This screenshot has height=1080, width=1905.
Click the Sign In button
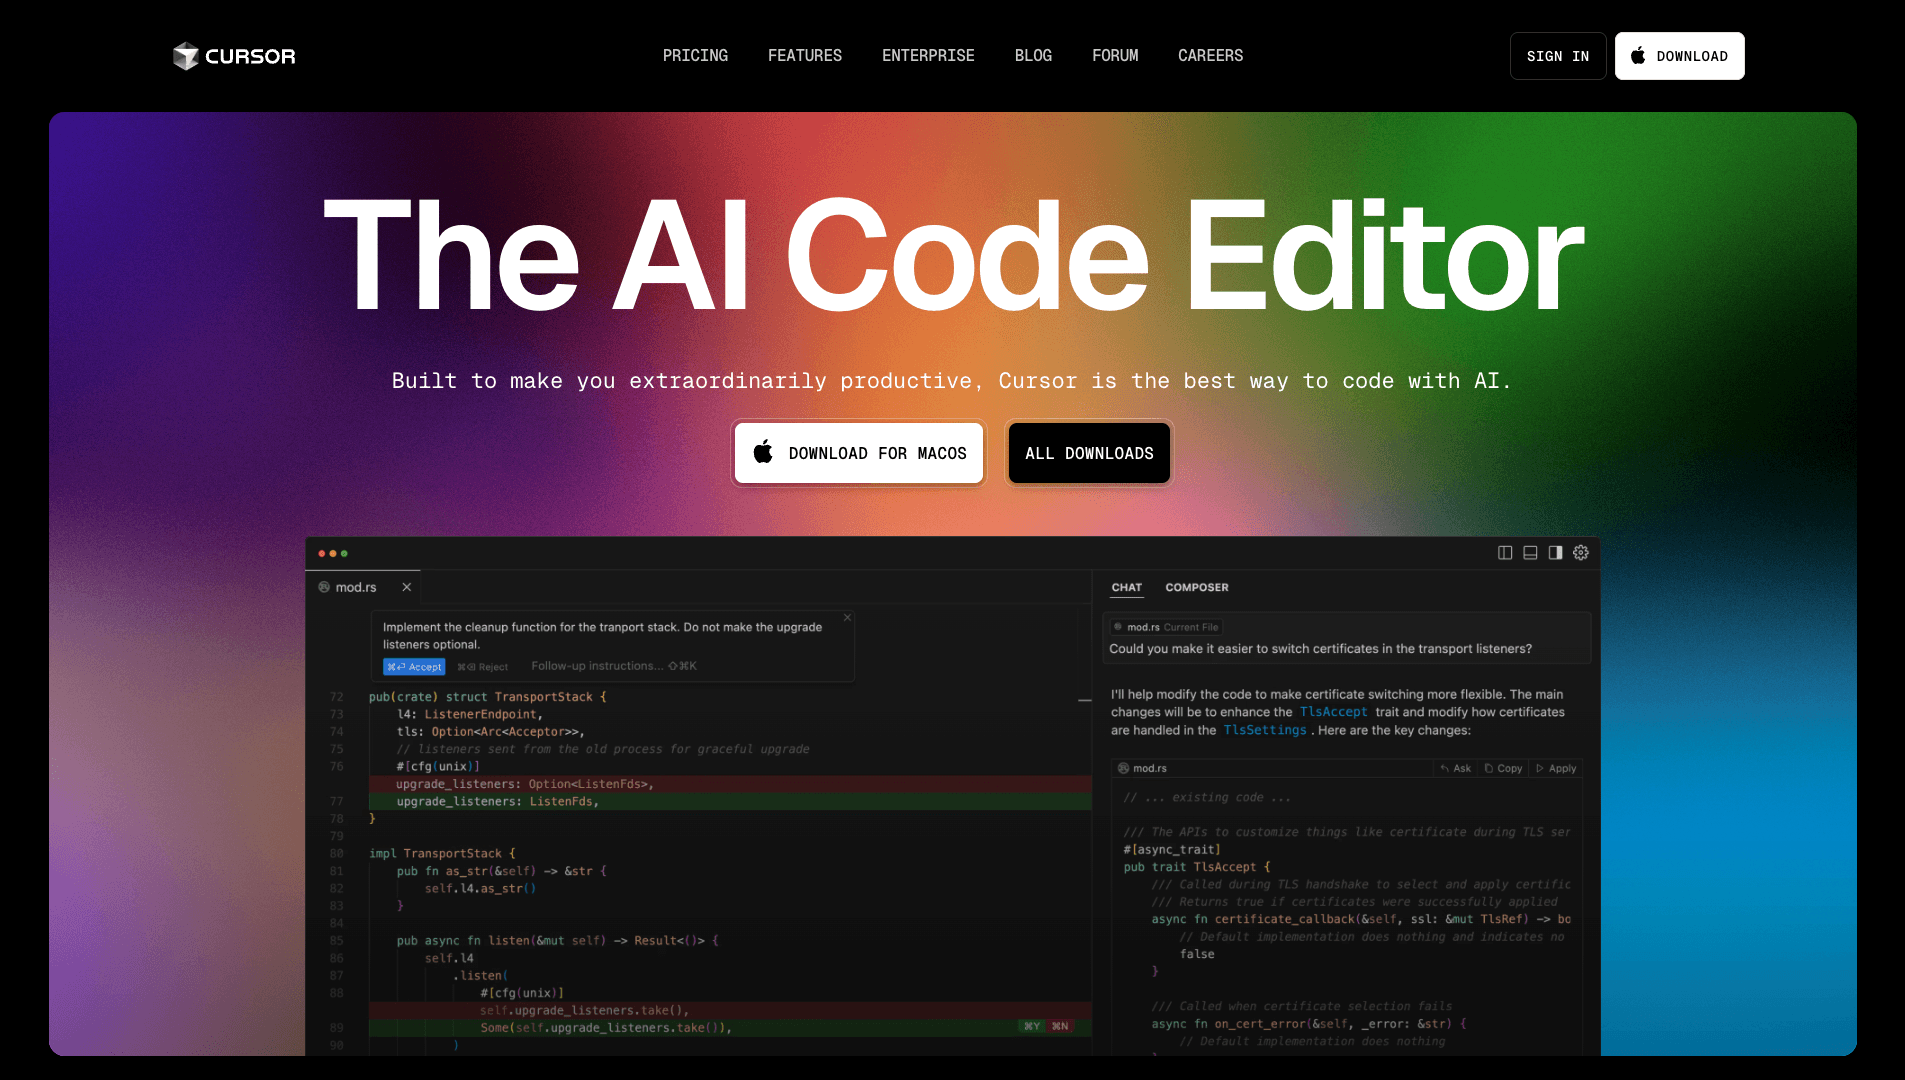click(x=1558, y=56)
